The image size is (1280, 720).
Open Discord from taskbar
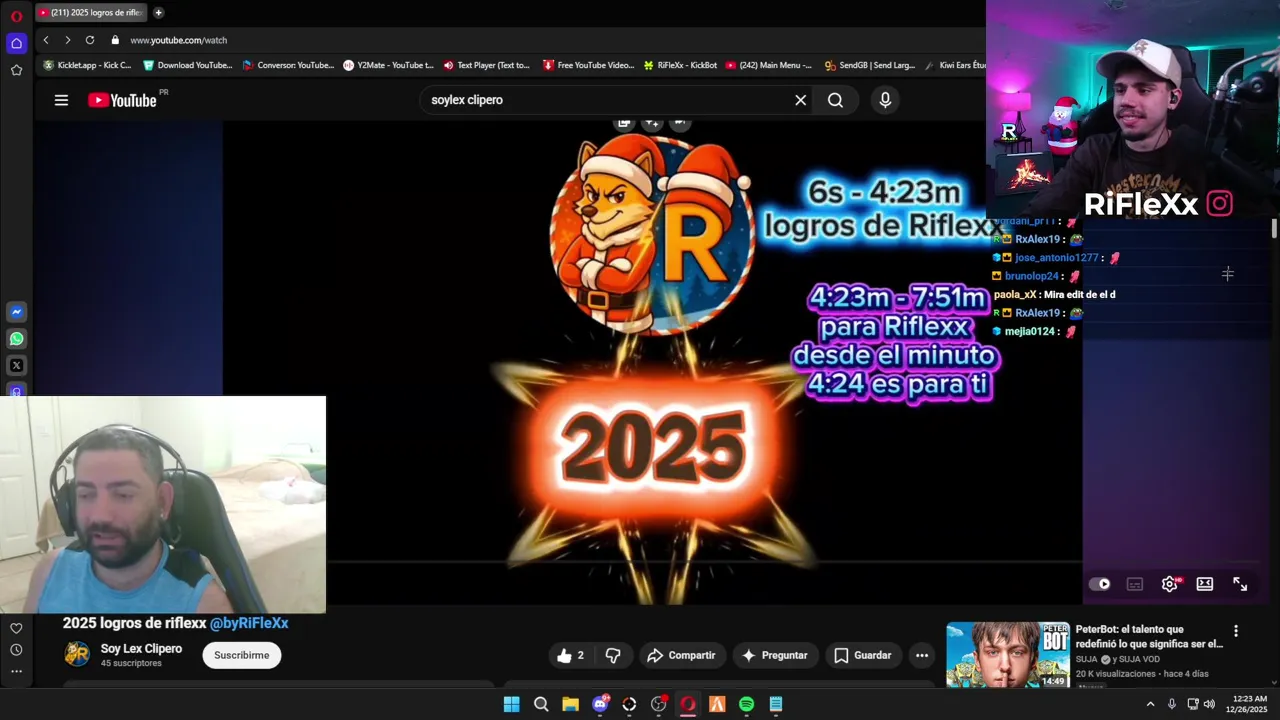coord(600,704)
